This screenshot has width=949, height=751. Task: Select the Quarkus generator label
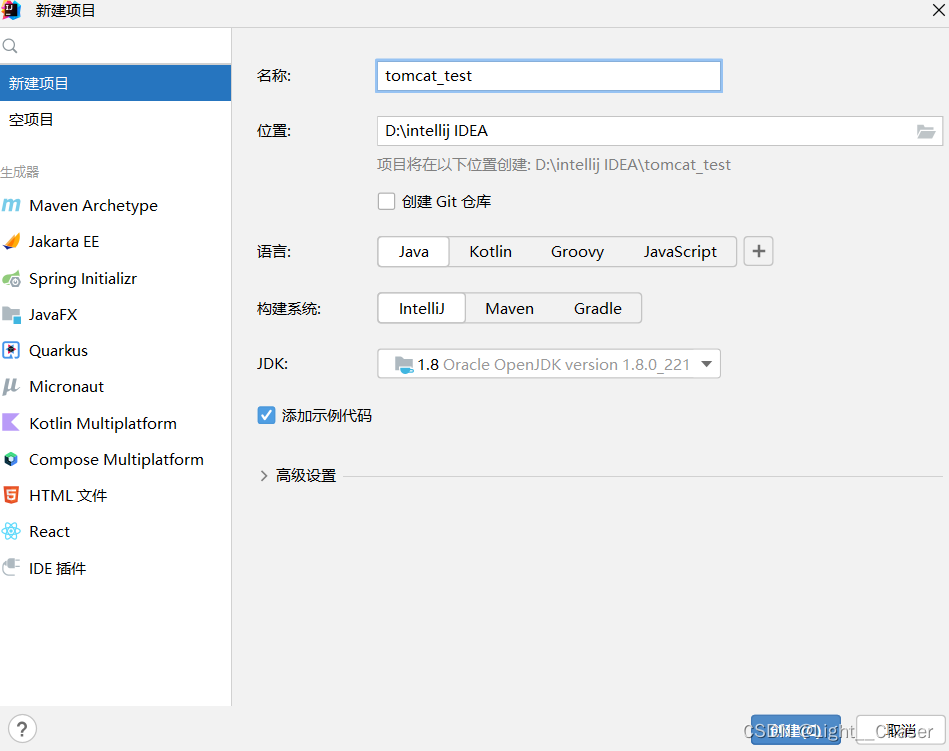point(58,350)
